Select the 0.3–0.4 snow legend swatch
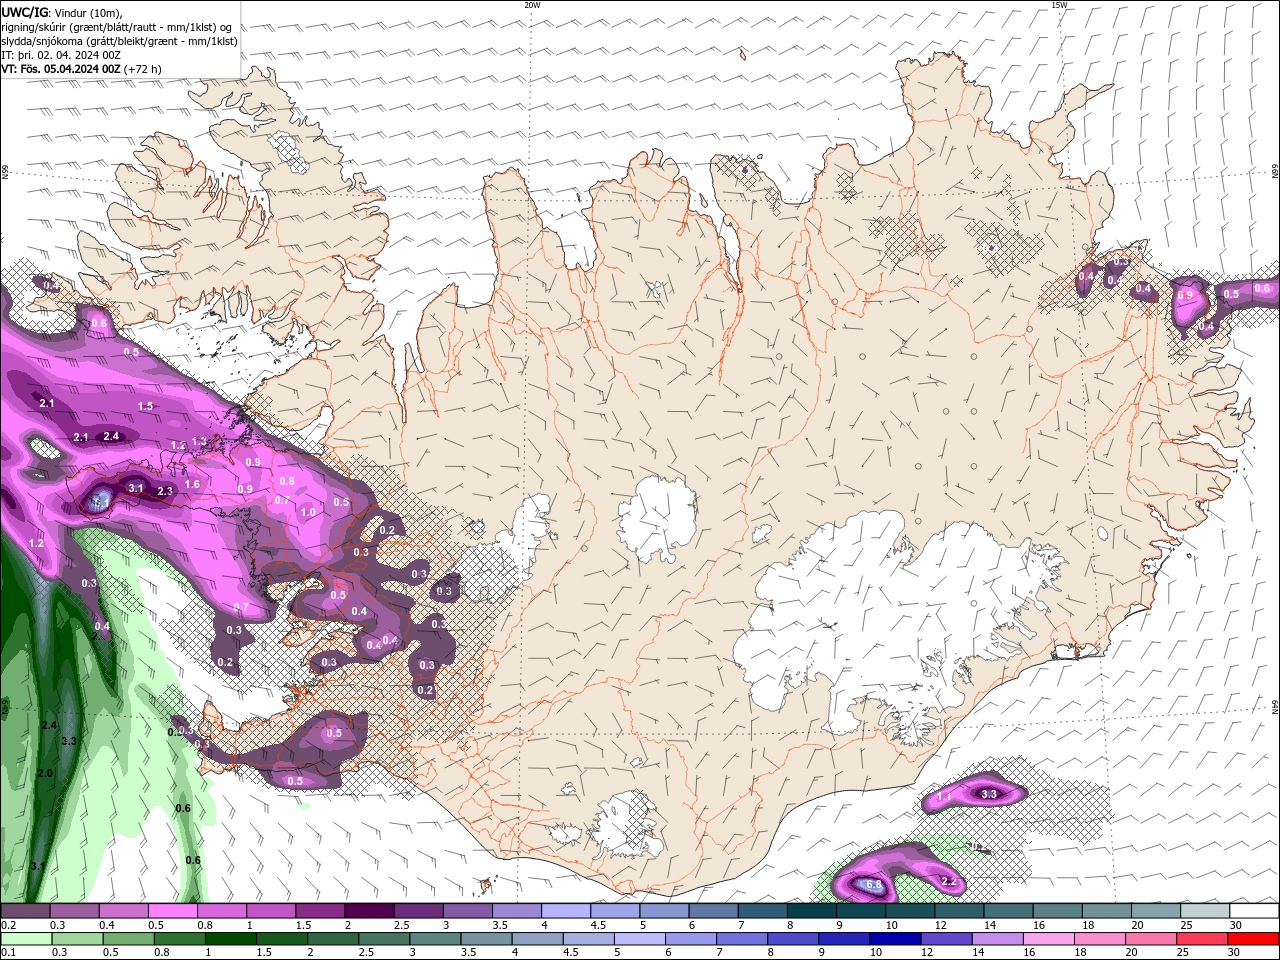 click(74, 911)
